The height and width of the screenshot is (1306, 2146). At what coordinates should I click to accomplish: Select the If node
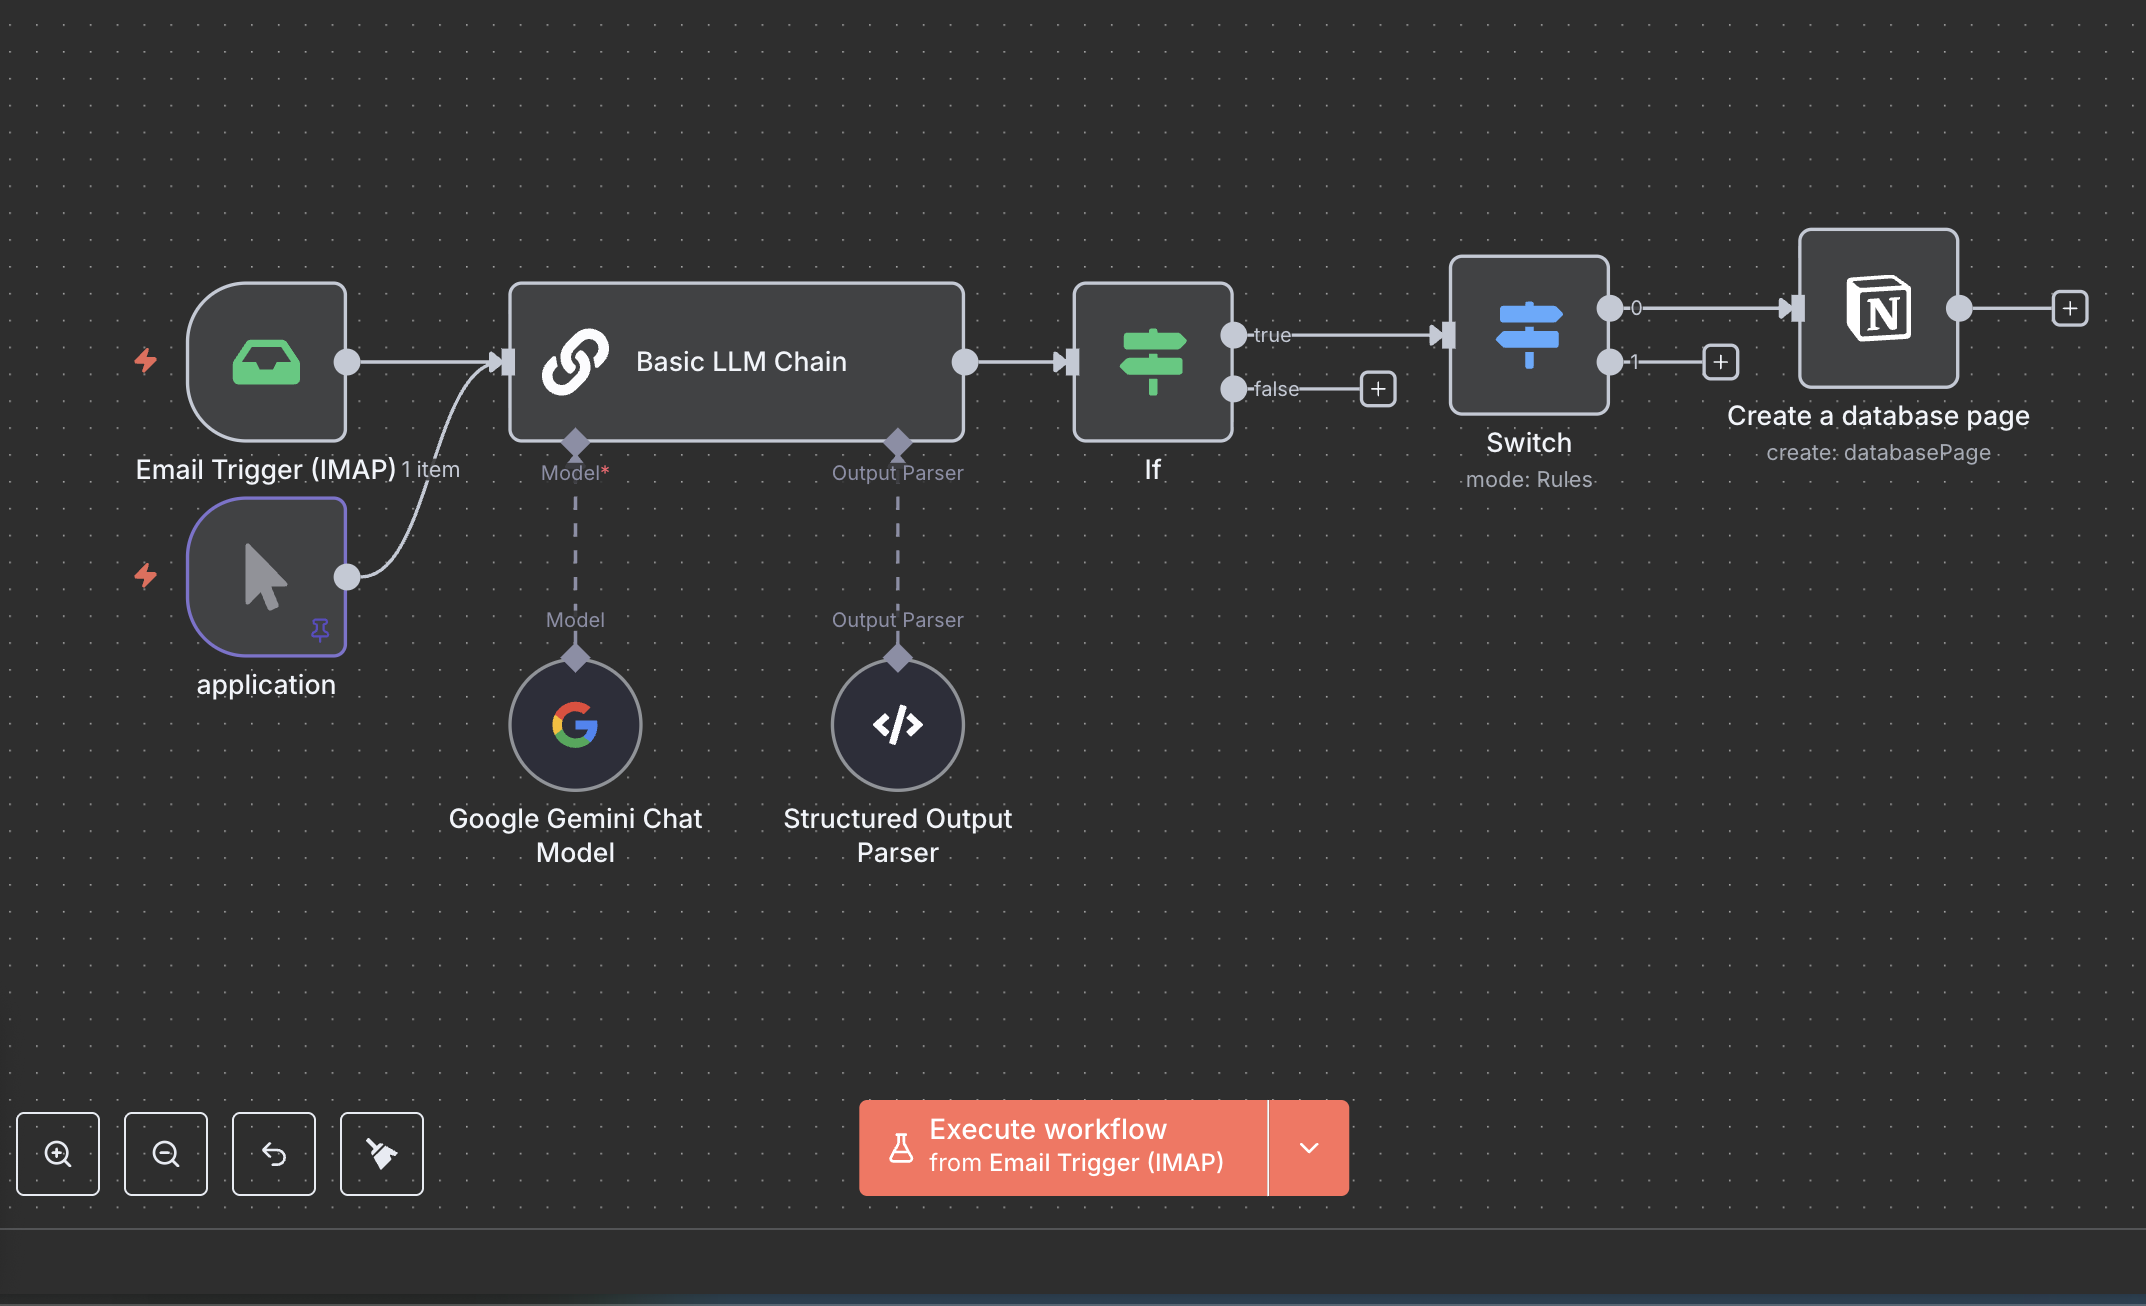tap(1153, 362)
